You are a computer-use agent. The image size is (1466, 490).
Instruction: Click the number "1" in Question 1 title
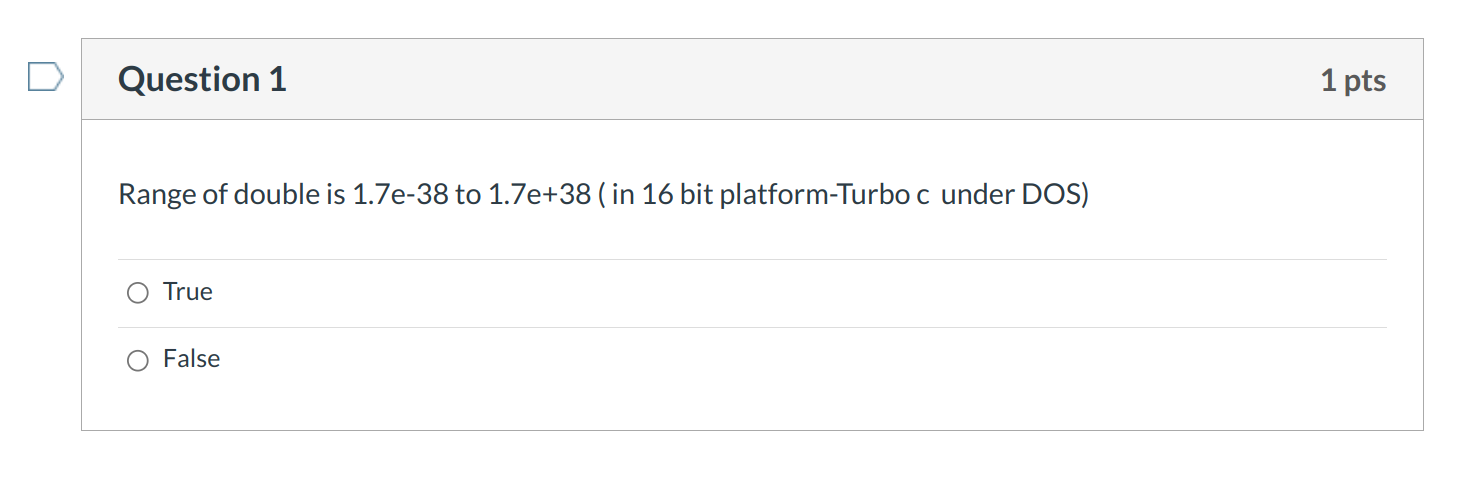click(x=277, y=80)
